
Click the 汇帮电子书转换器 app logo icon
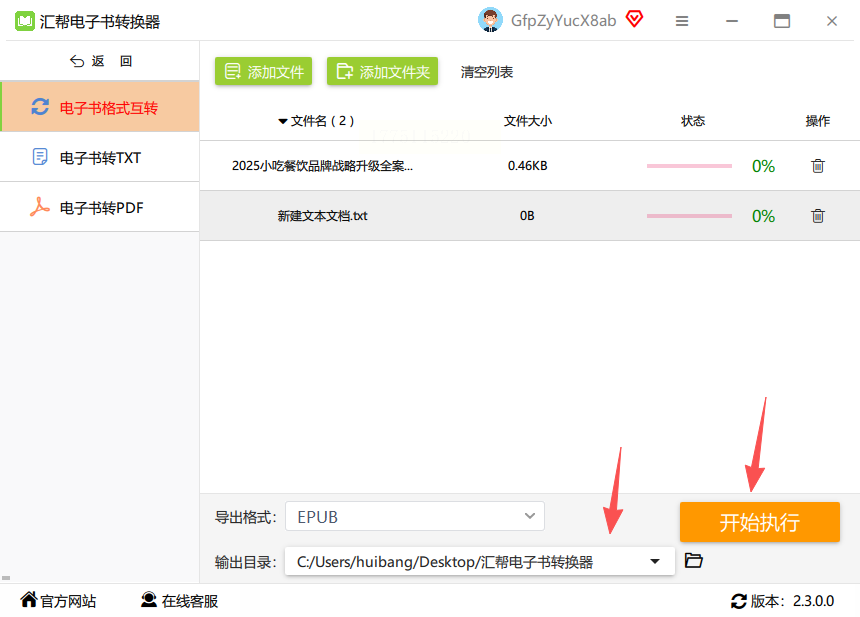(x=24, y=21)
